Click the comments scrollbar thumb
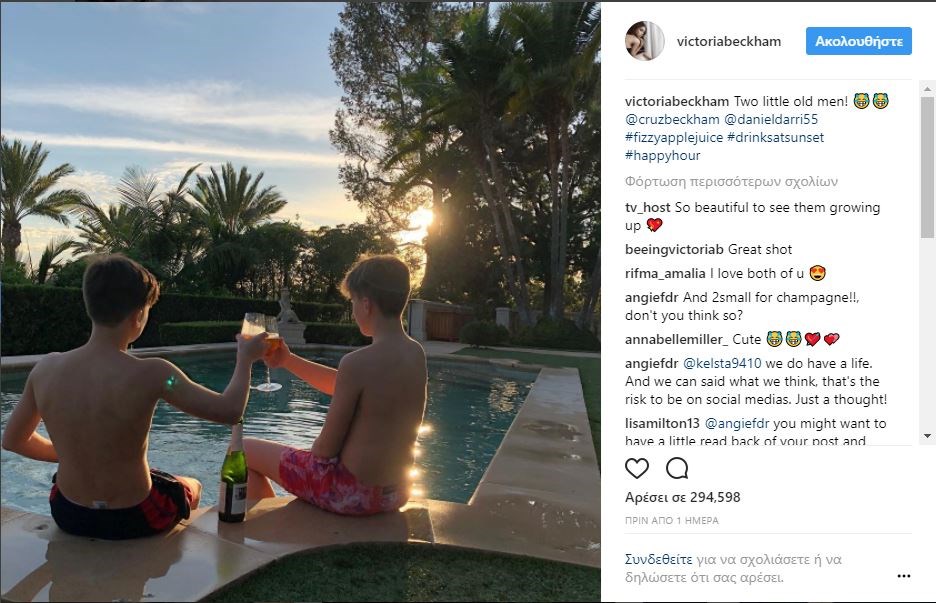Screen dimensions: 936x603 point(927,167)
